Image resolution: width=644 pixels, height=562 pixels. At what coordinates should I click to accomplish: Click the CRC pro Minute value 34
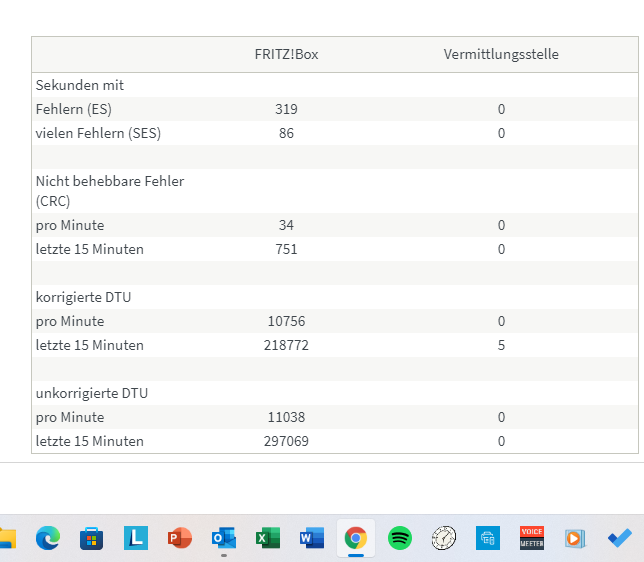286,225
